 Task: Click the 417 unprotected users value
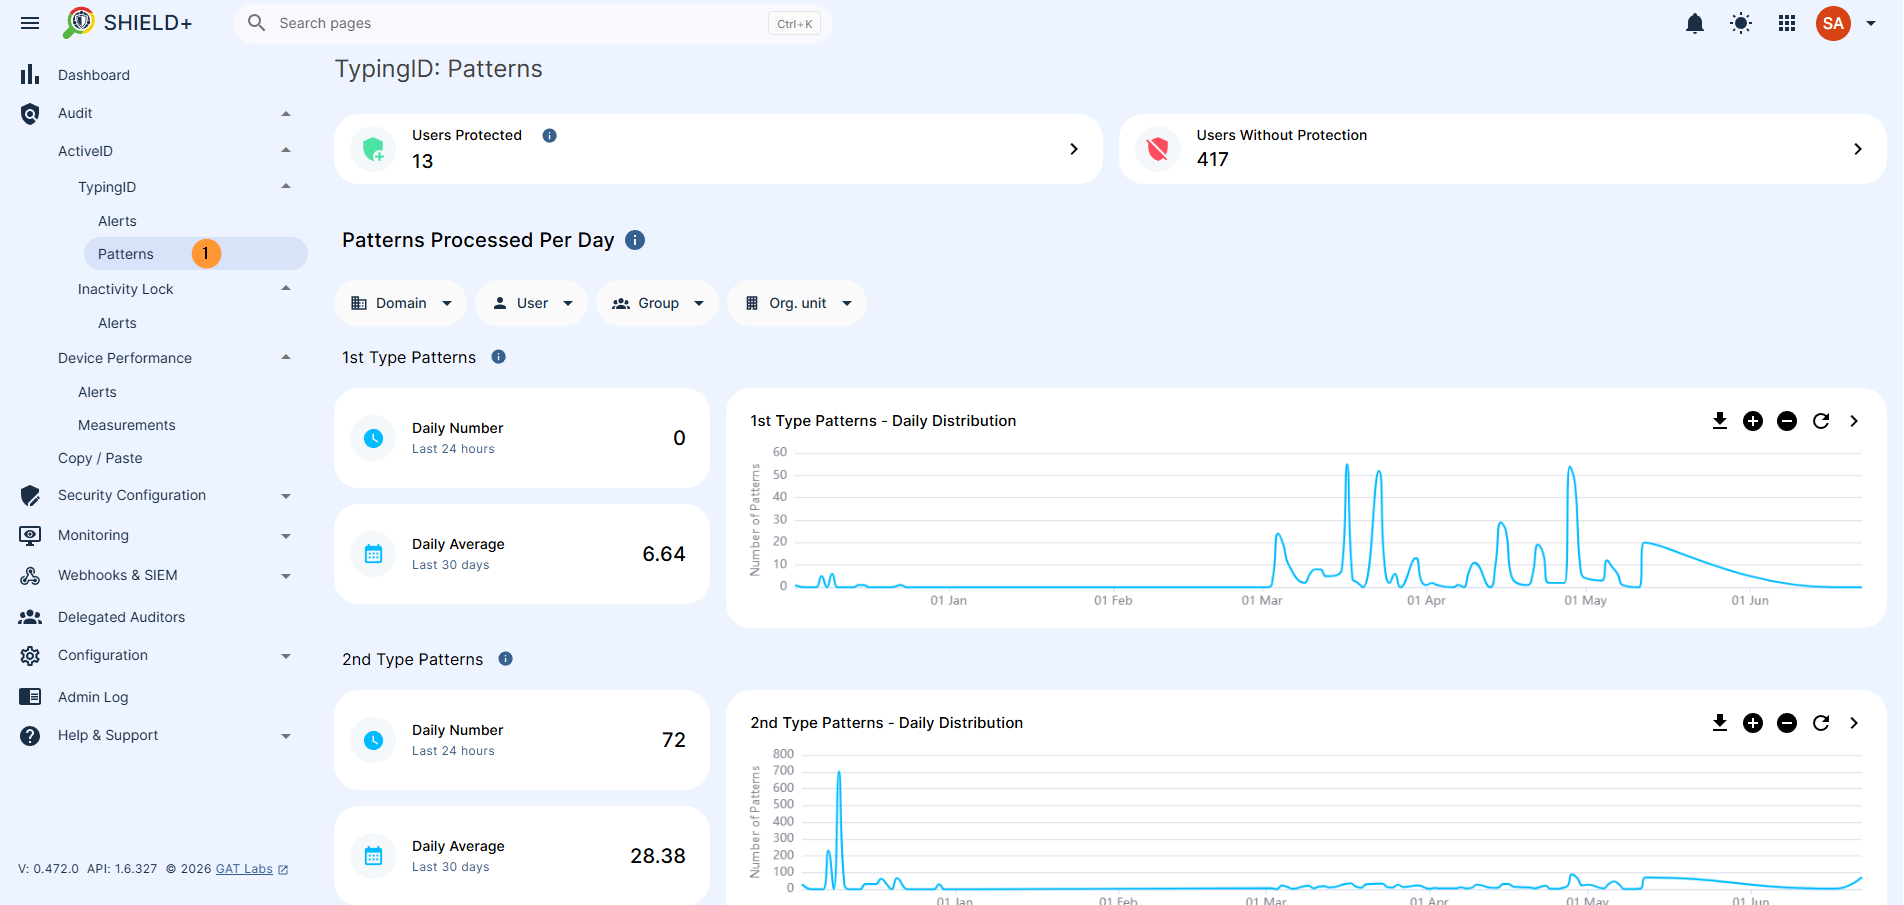pos(1213,159)
